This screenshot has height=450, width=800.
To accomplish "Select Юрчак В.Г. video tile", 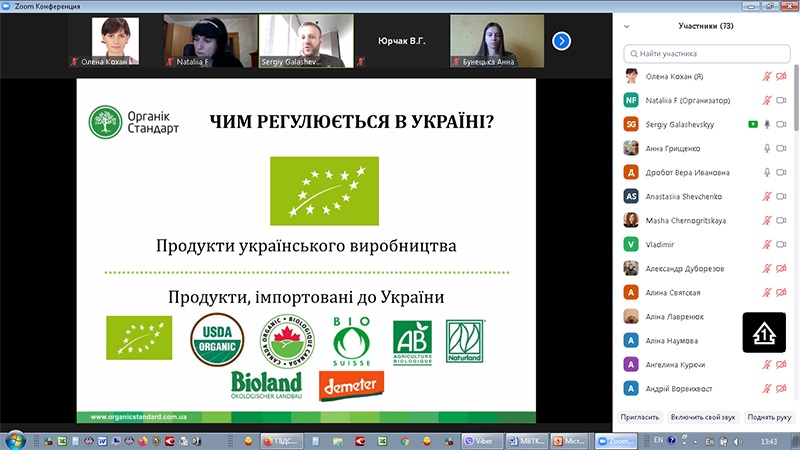I will click(x=402, y=41).
